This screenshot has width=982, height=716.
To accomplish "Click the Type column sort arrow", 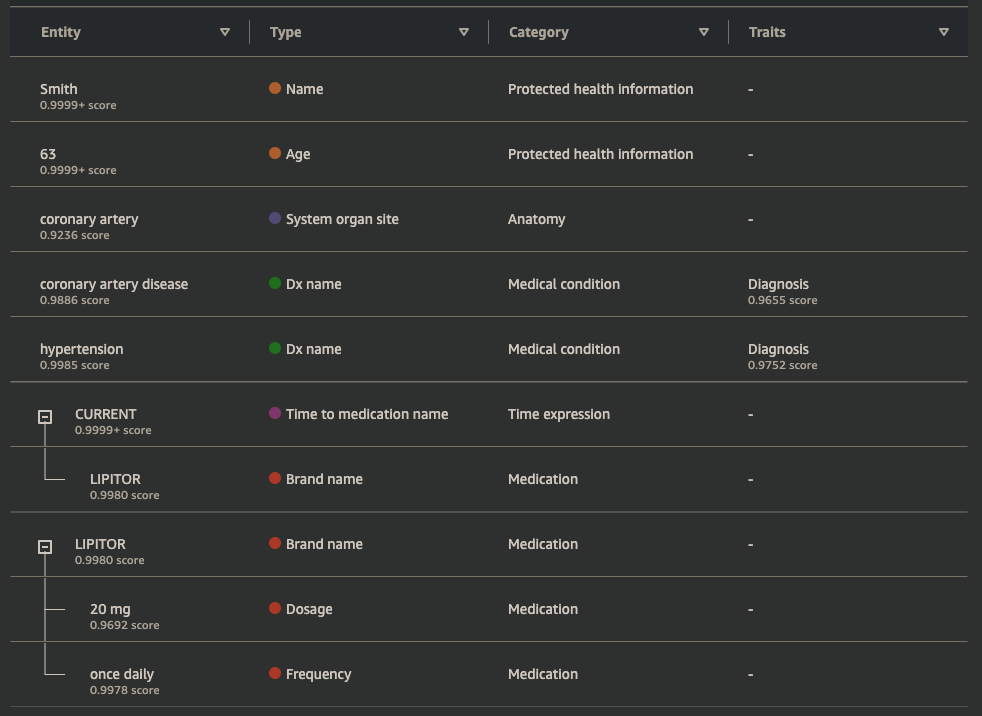I will (464, 33).
